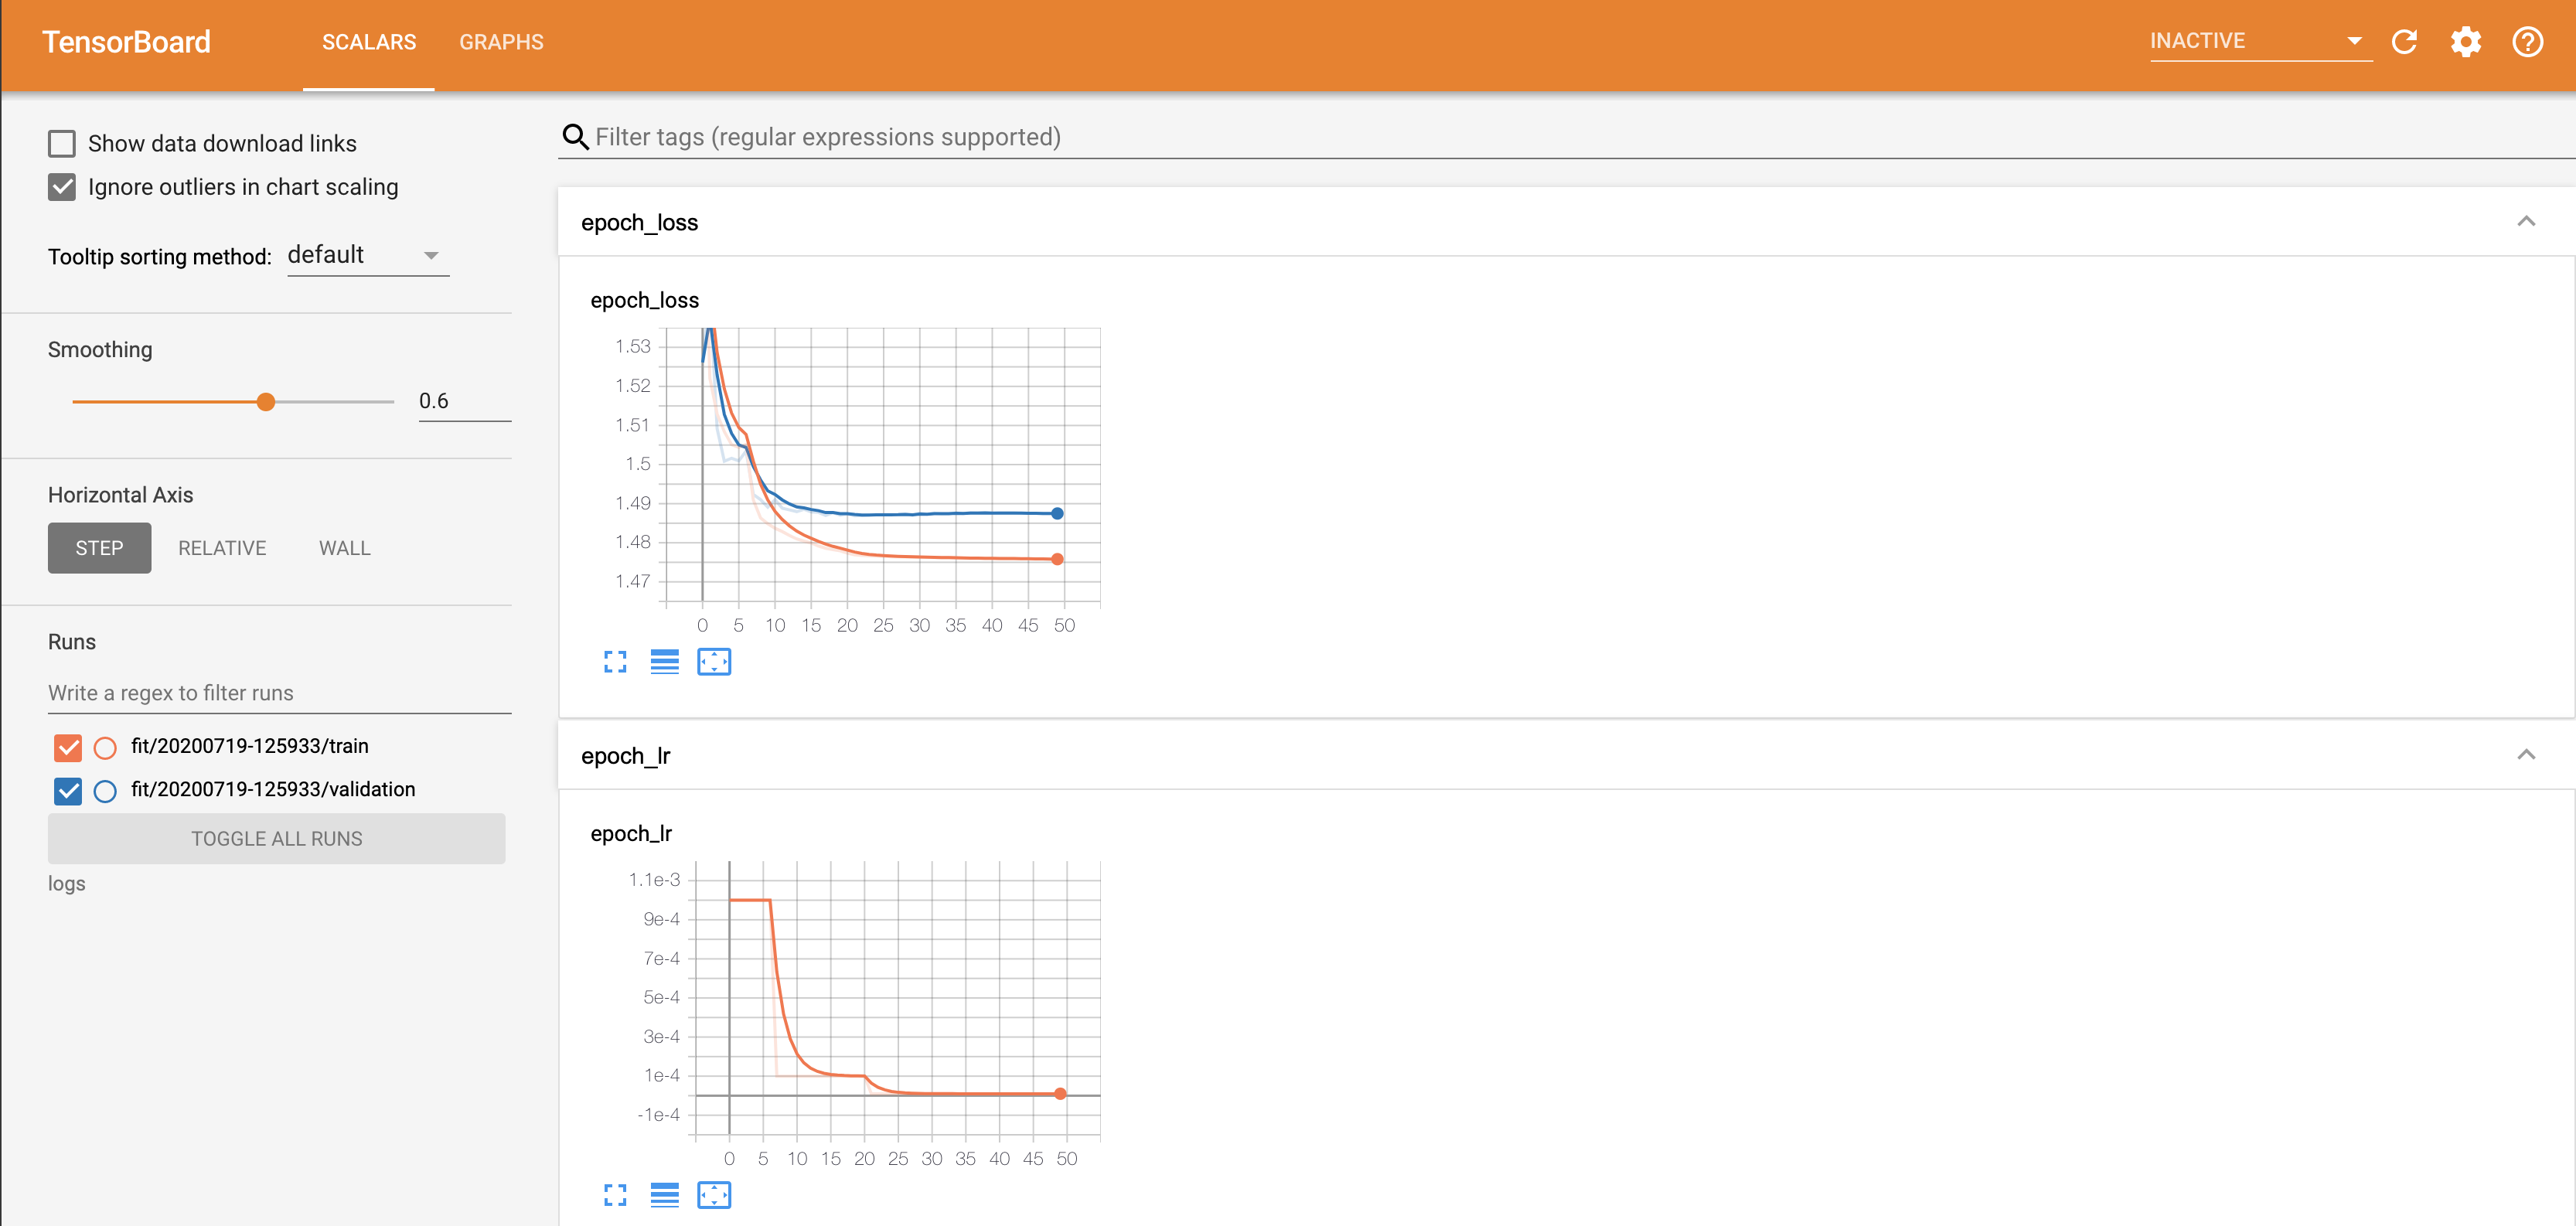Set horizontal axis to WALL
This screenshot has height=1226, width=2576.
pyautogui.click(x=345, y=548)
